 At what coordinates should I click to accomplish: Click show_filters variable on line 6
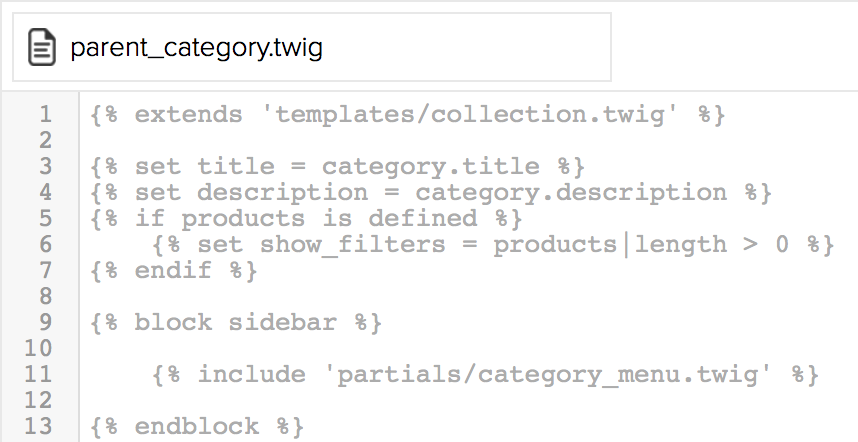[352, 245]
